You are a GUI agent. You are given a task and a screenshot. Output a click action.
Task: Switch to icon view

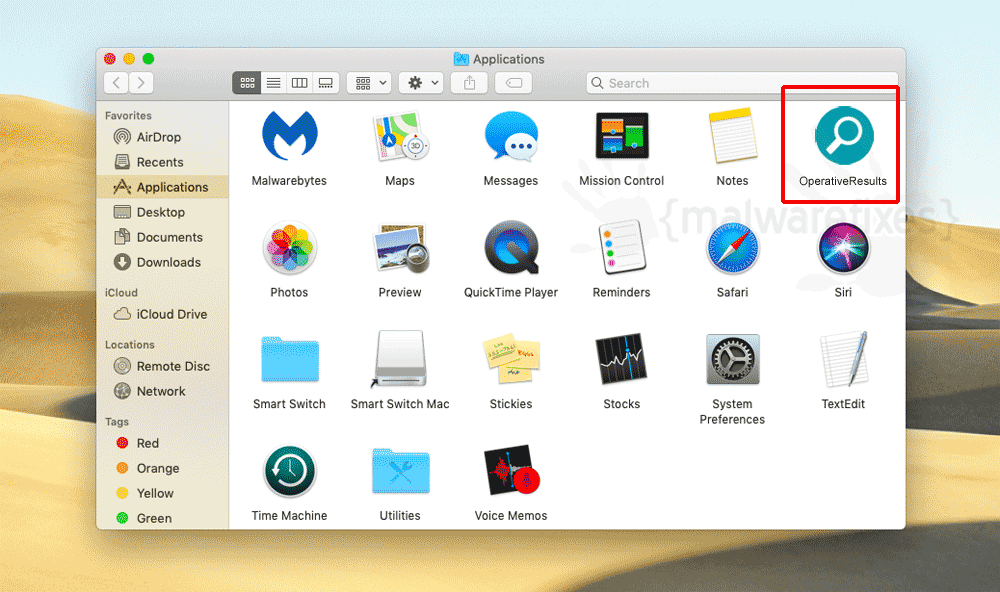(247, 83)
